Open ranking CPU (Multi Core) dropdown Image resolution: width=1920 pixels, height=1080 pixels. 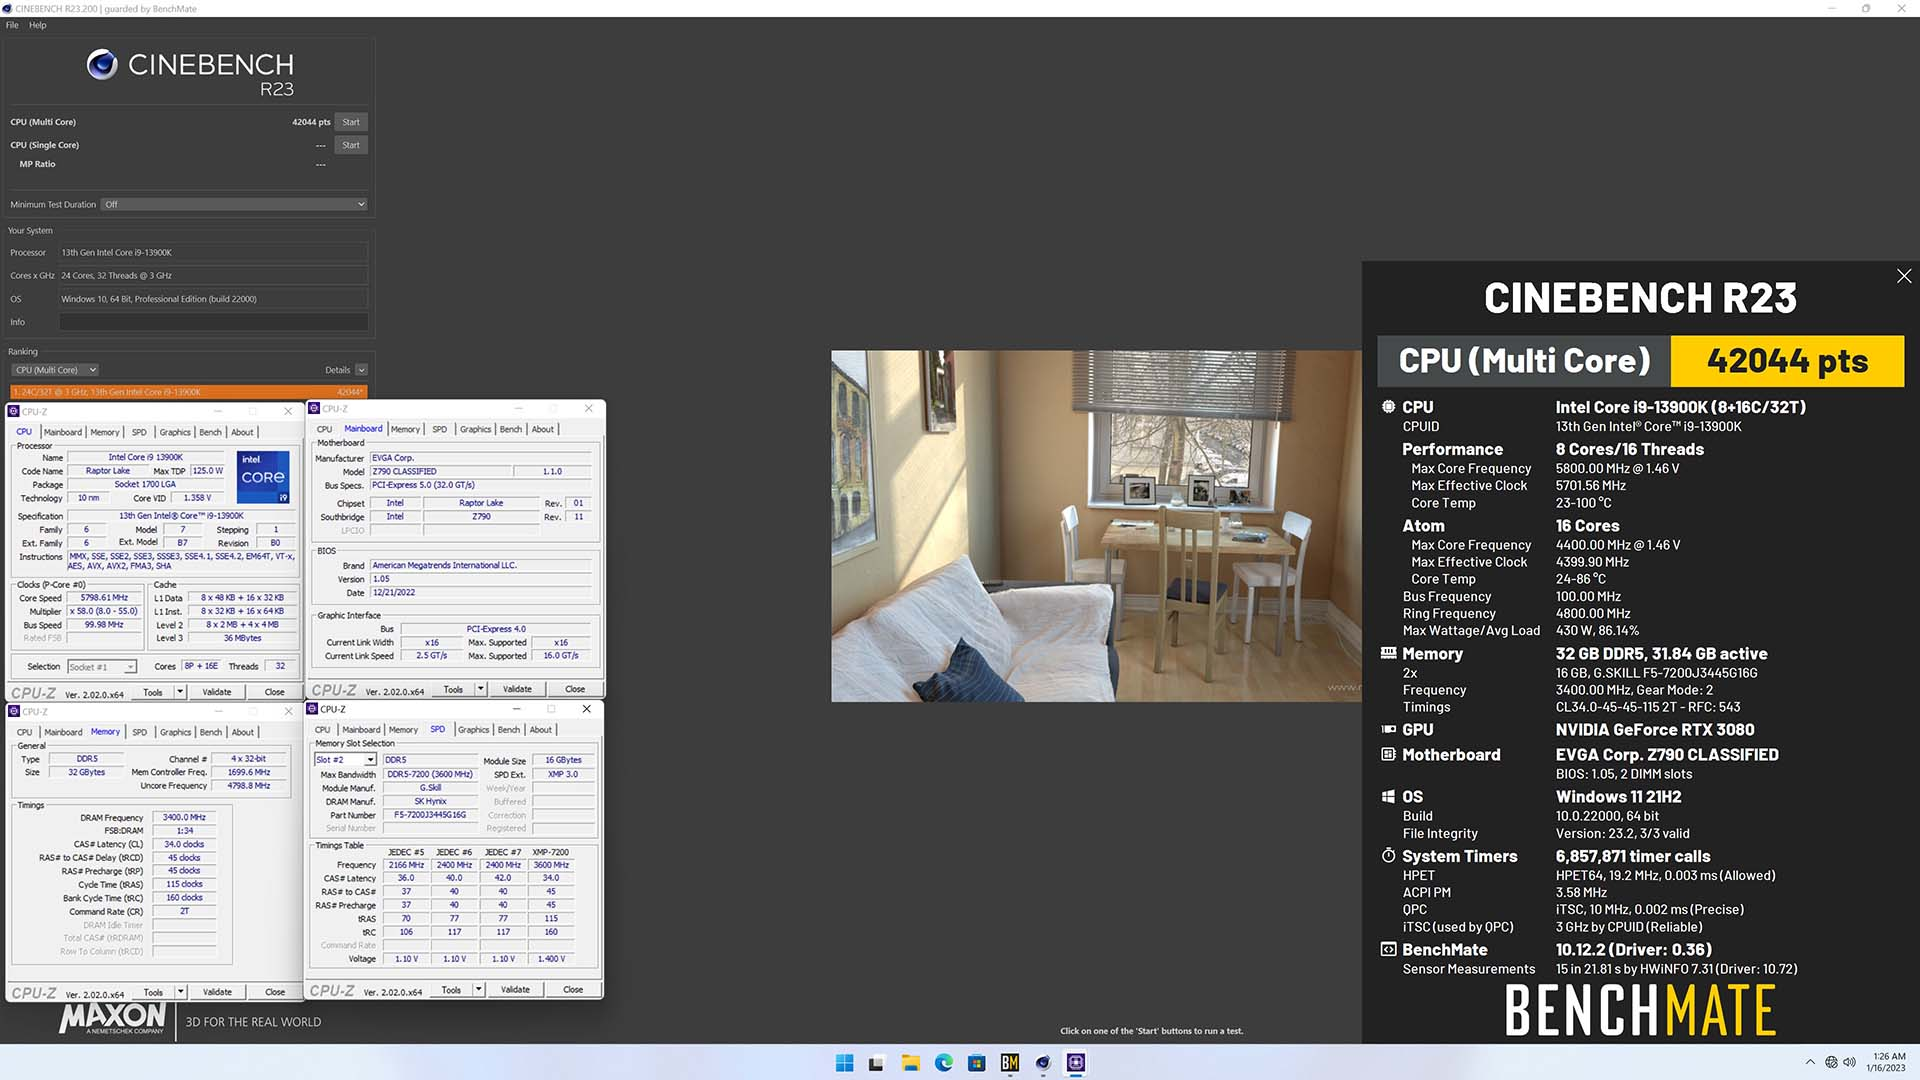[55, 370]
